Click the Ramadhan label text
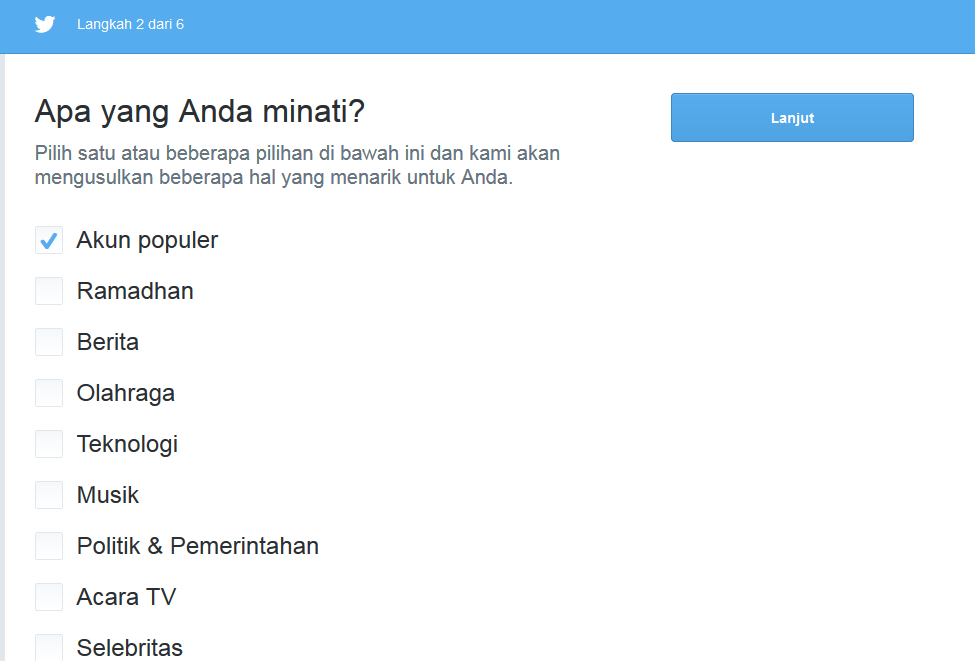Screen dimensions: 975x661 (x=135, y=291)
